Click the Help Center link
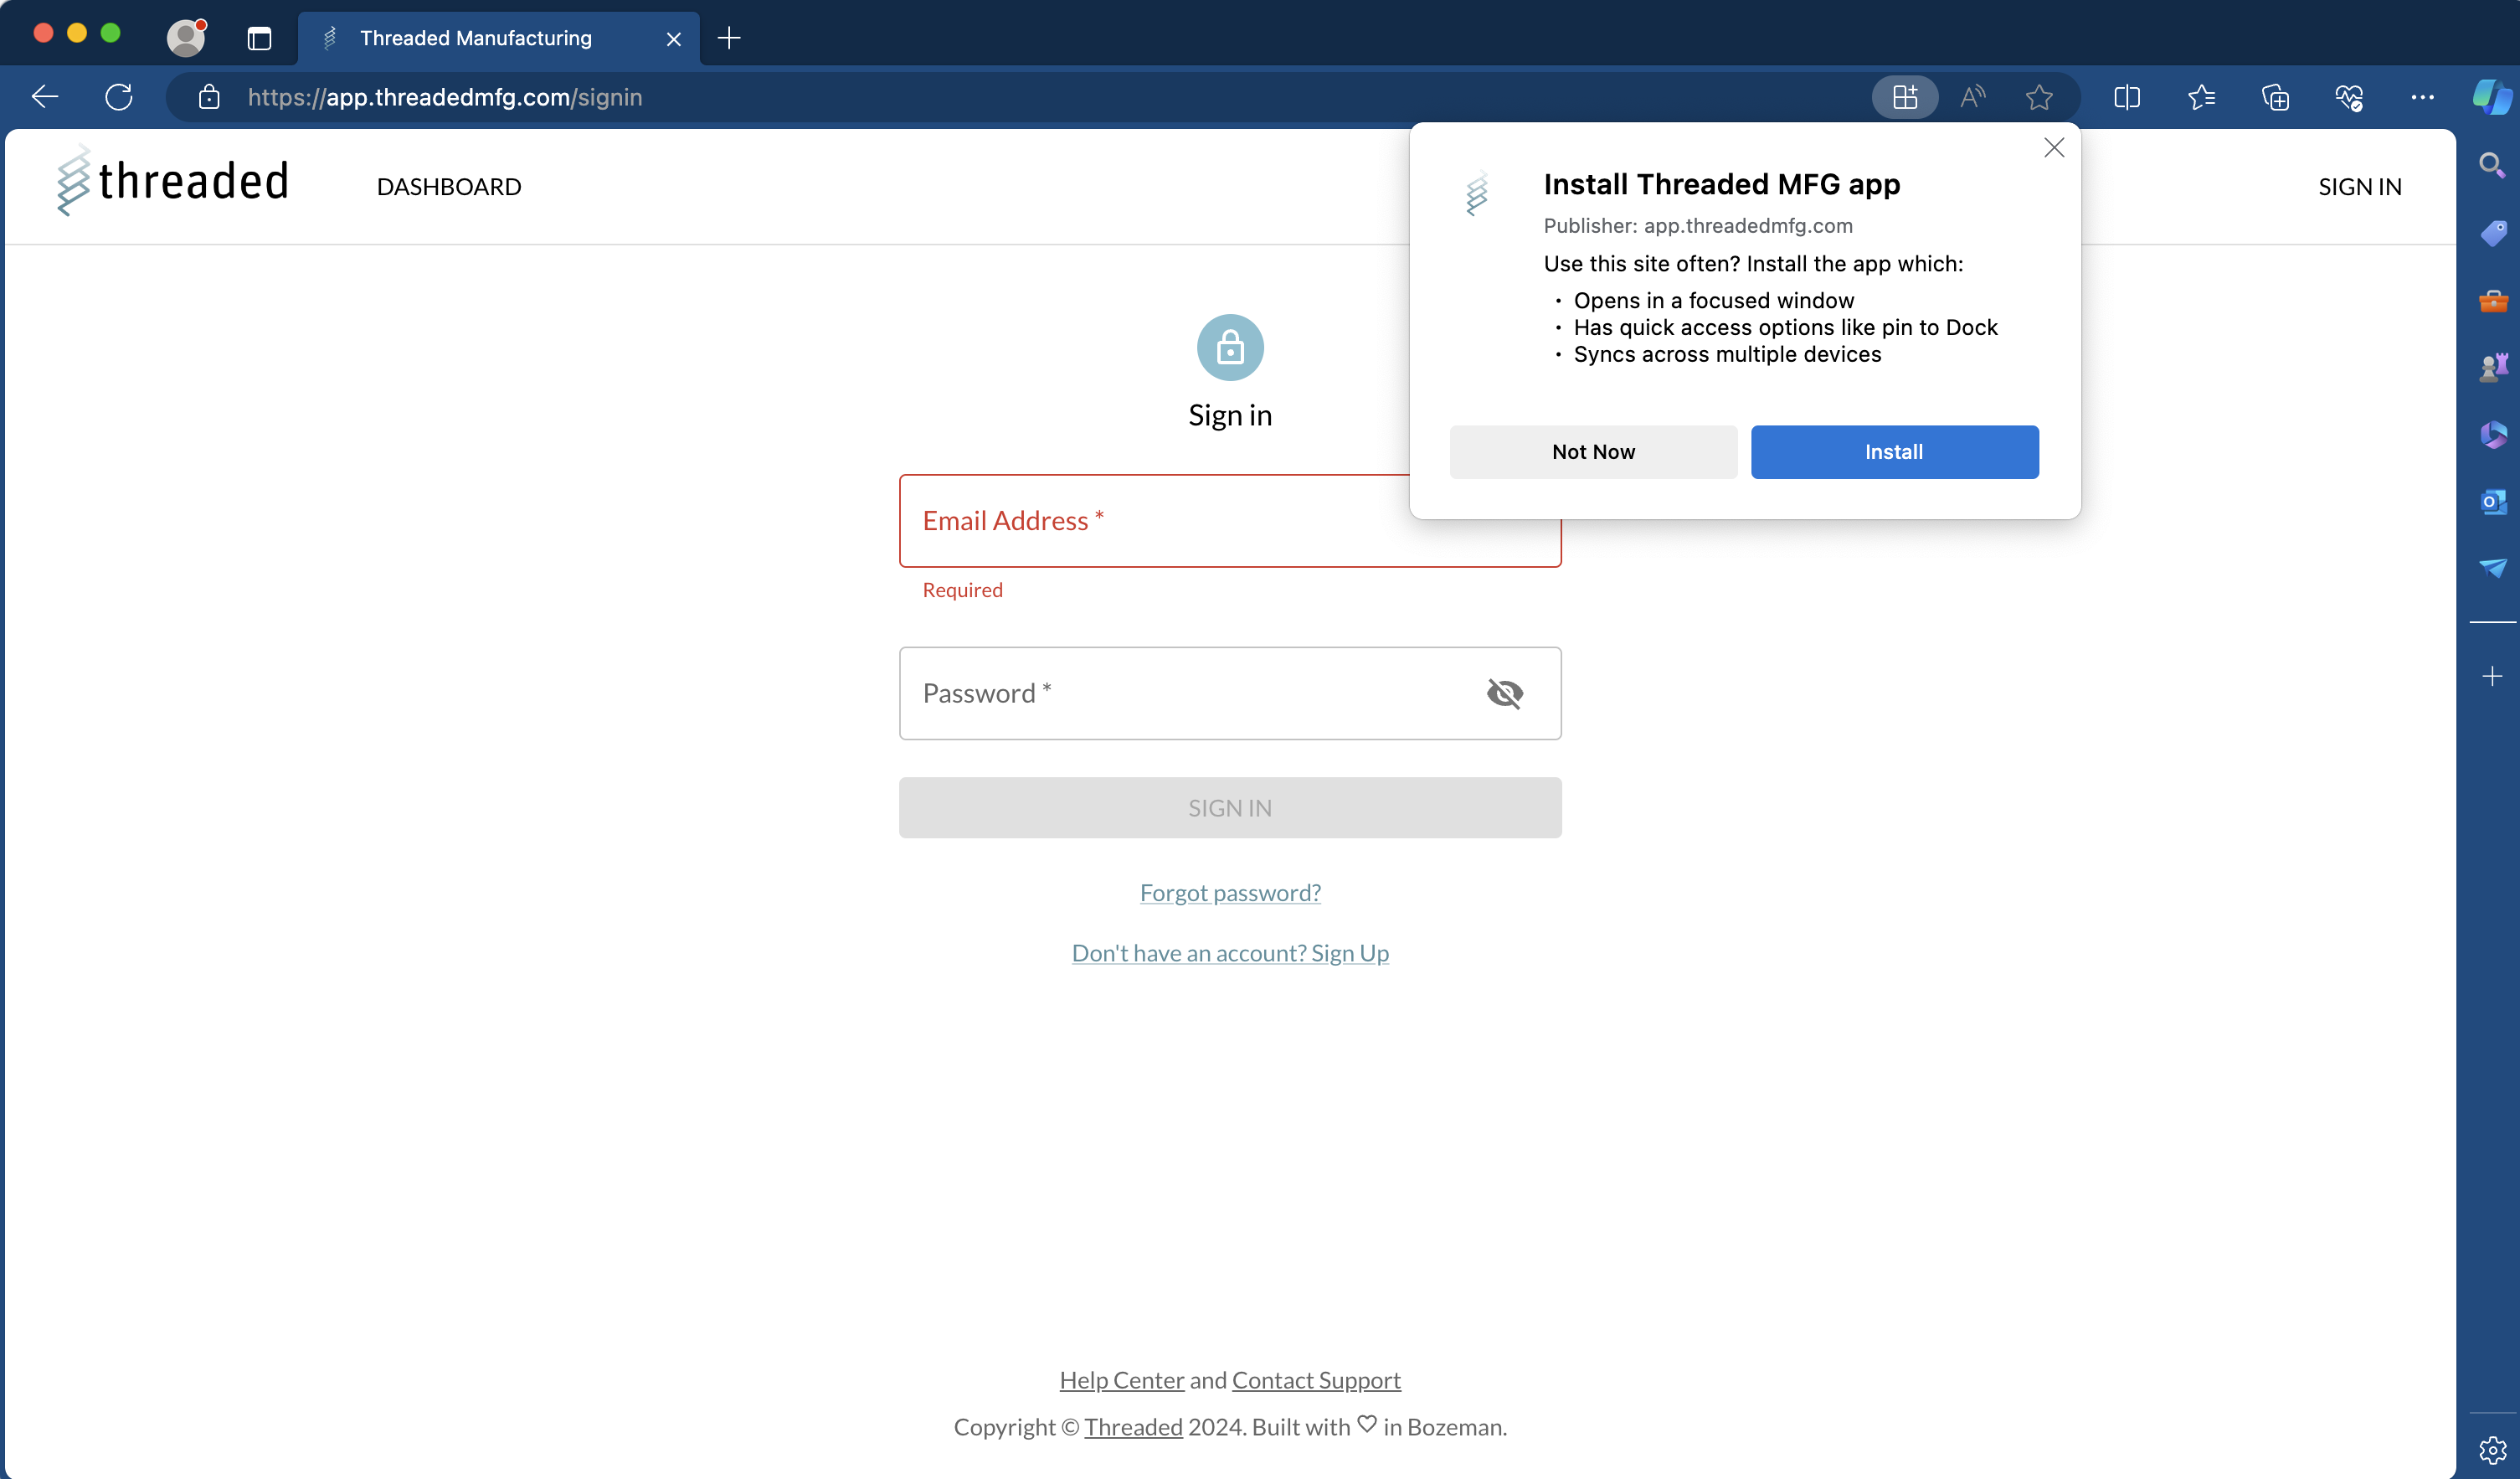 coord(1121,1379)
